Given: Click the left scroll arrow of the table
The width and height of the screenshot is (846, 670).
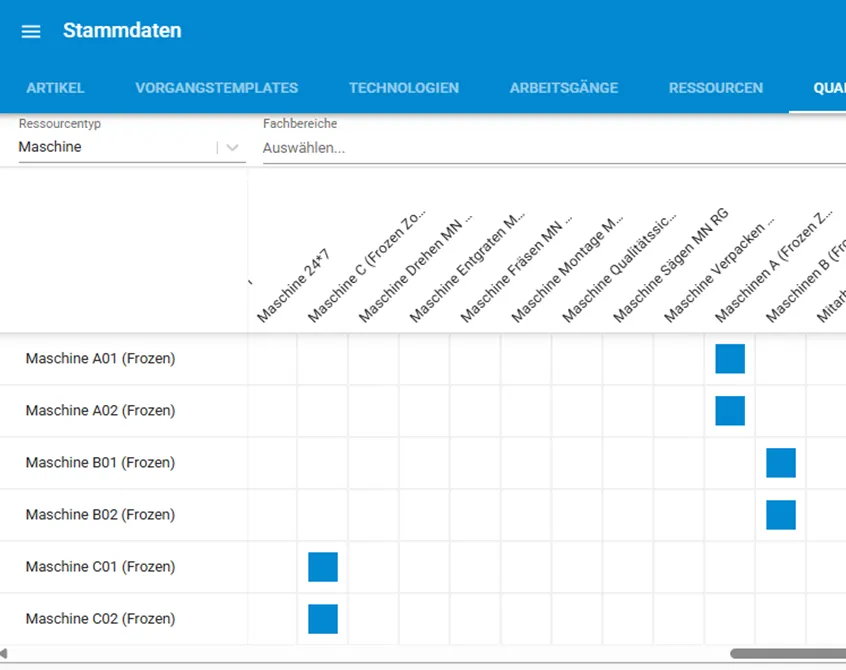Looking at the screenshot, I should click(x=4, y=654).
